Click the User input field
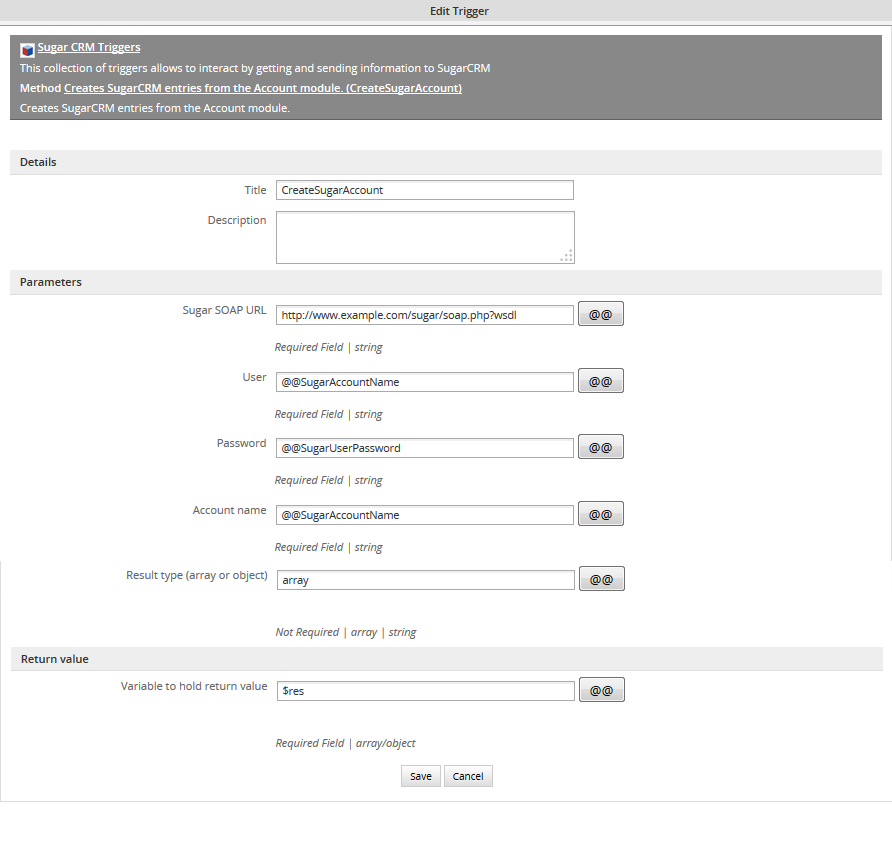The image size is (892, 847). pos(424,382)
